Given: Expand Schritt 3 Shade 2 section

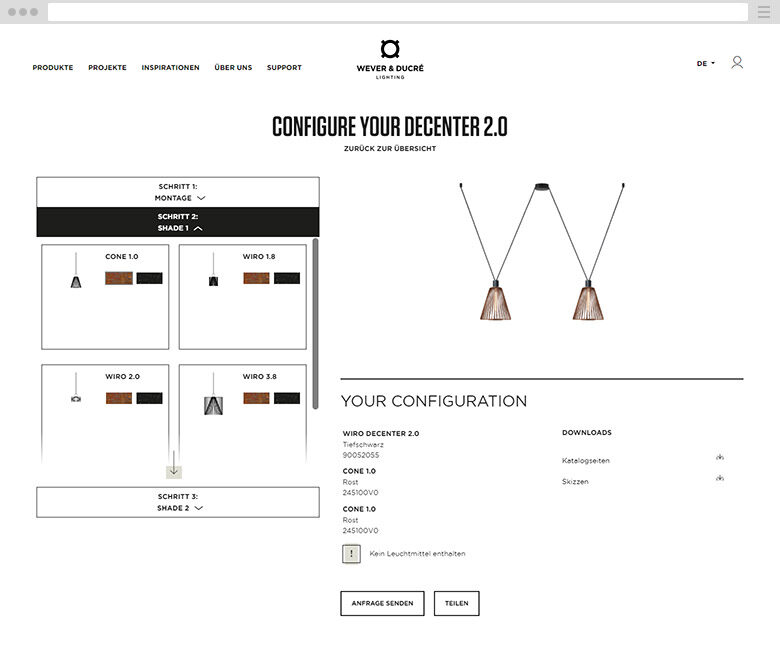Looking at the screenshot, I should click(x=178, y=502).
